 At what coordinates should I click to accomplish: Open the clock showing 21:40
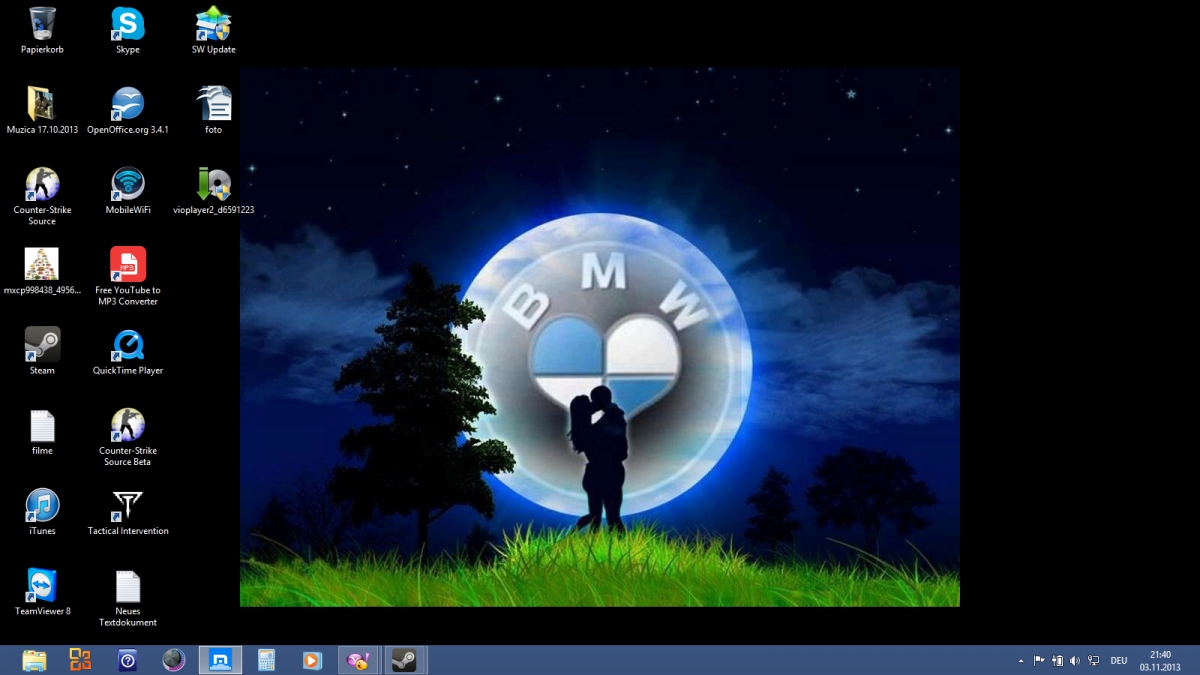point(1160,661)
